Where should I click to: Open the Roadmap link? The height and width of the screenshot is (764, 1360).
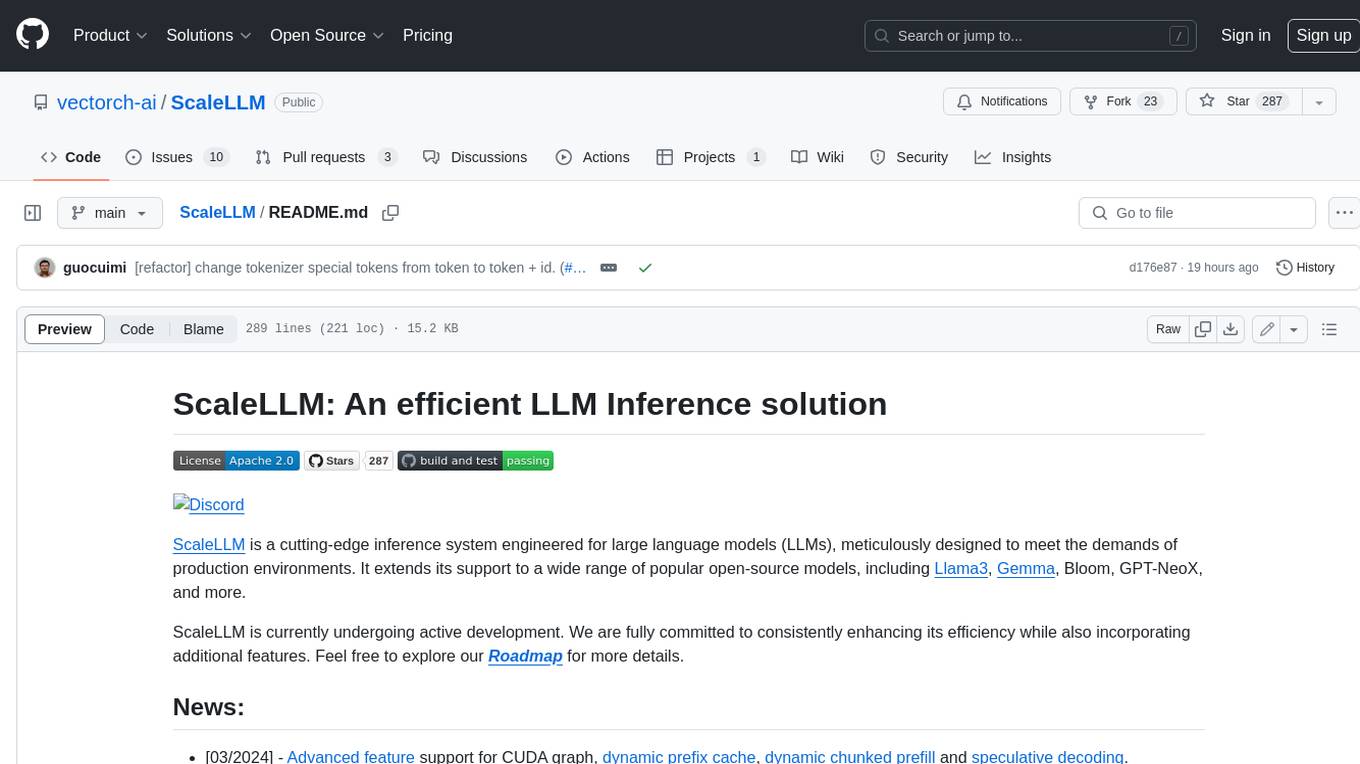point(525,656)
